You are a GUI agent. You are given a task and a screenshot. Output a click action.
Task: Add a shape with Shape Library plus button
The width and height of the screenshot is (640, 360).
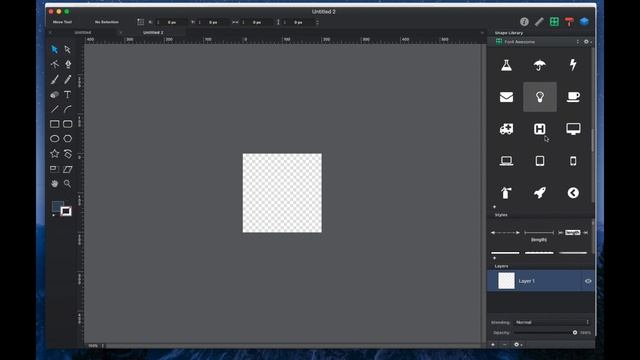[494, 207]
